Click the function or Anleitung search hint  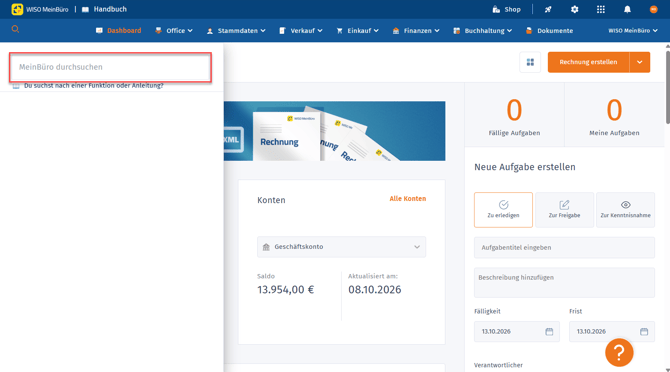tap(94, 85)
